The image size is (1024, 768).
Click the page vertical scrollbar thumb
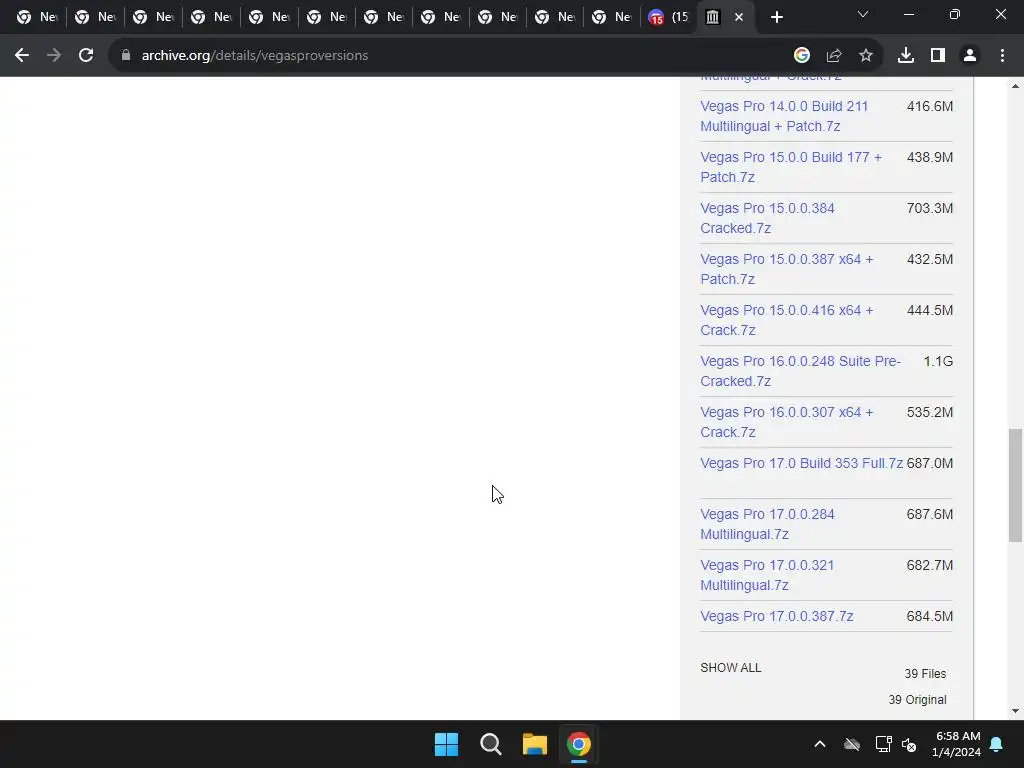[x=1015, y=485]
